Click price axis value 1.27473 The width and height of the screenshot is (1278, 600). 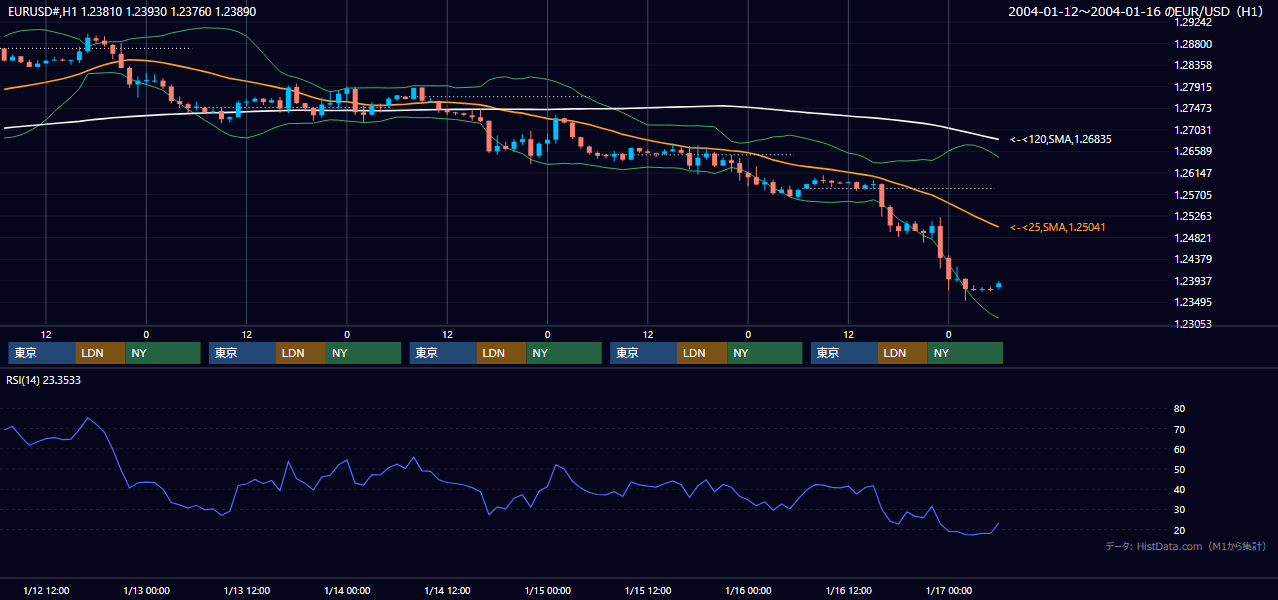point(1192,108)
